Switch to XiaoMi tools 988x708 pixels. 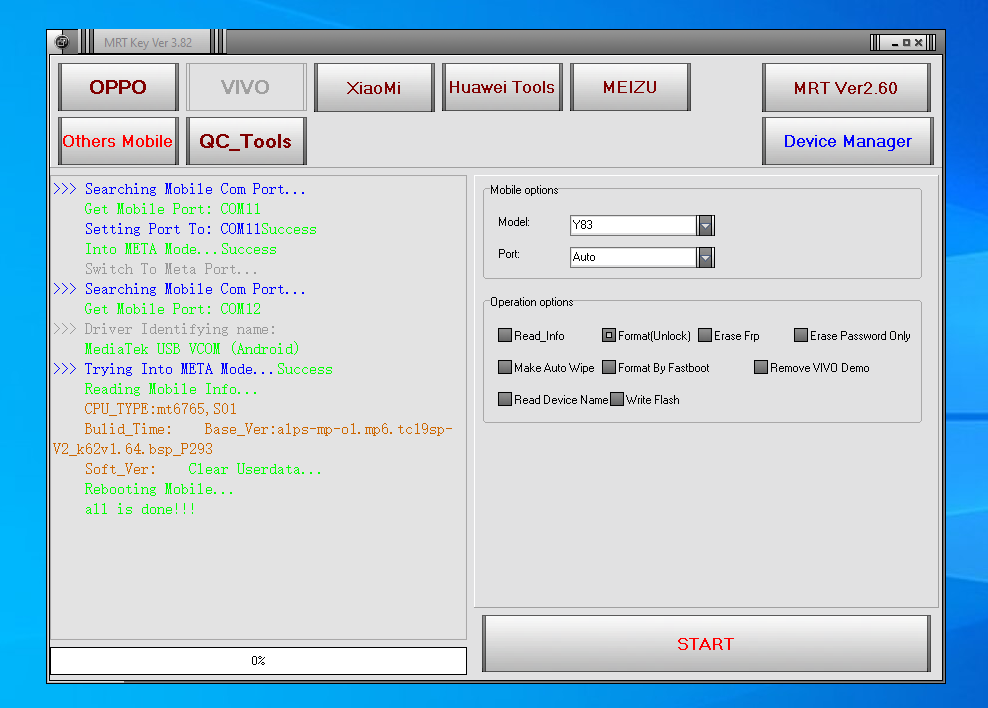(x=374, y=87)
